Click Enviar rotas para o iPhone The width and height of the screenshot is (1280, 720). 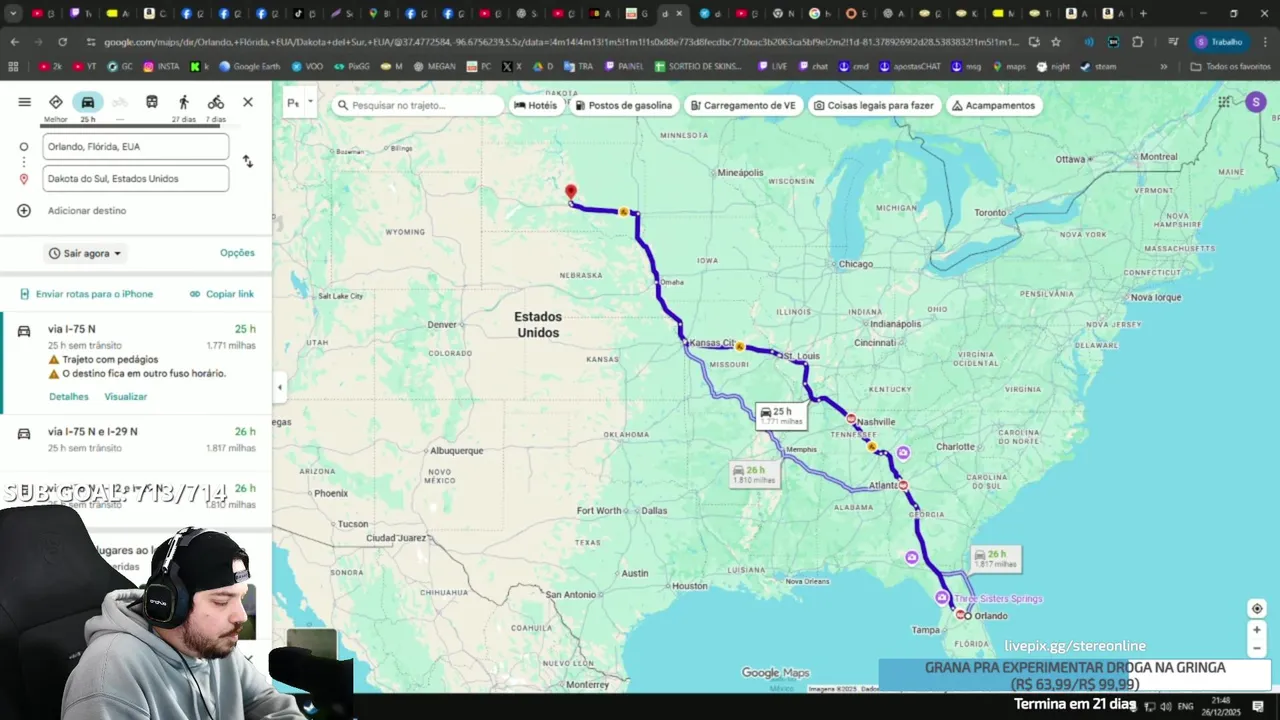click(87, 294)
